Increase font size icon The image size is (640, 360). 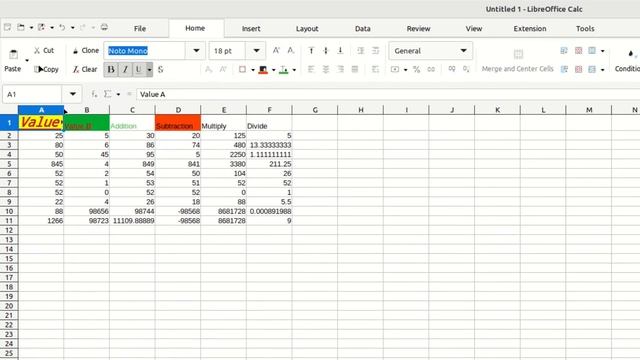(x=276, y=51)
